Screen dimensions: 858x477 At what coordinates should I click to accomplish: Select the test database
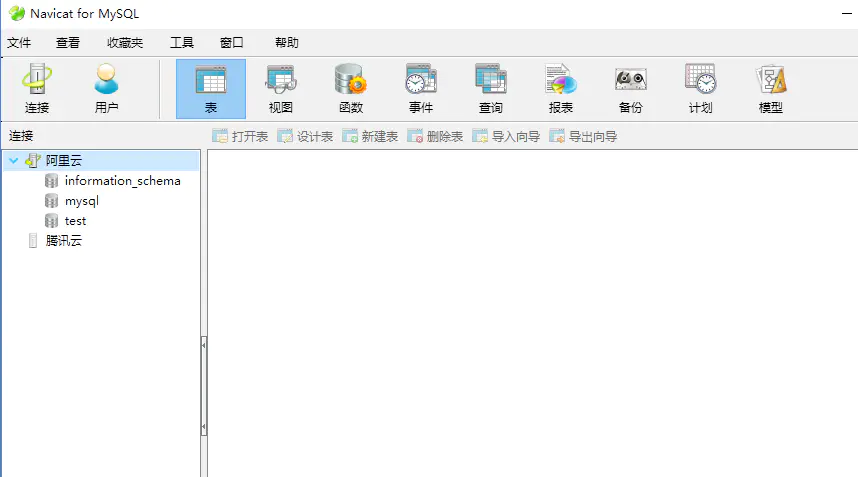click(x=76, y=221)
